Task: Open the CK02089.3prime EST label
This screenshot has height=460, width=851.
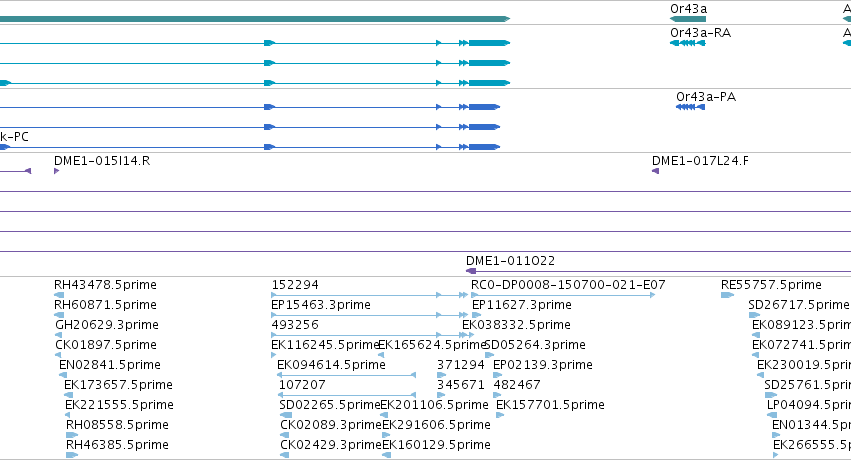Action: pos(331,425)
